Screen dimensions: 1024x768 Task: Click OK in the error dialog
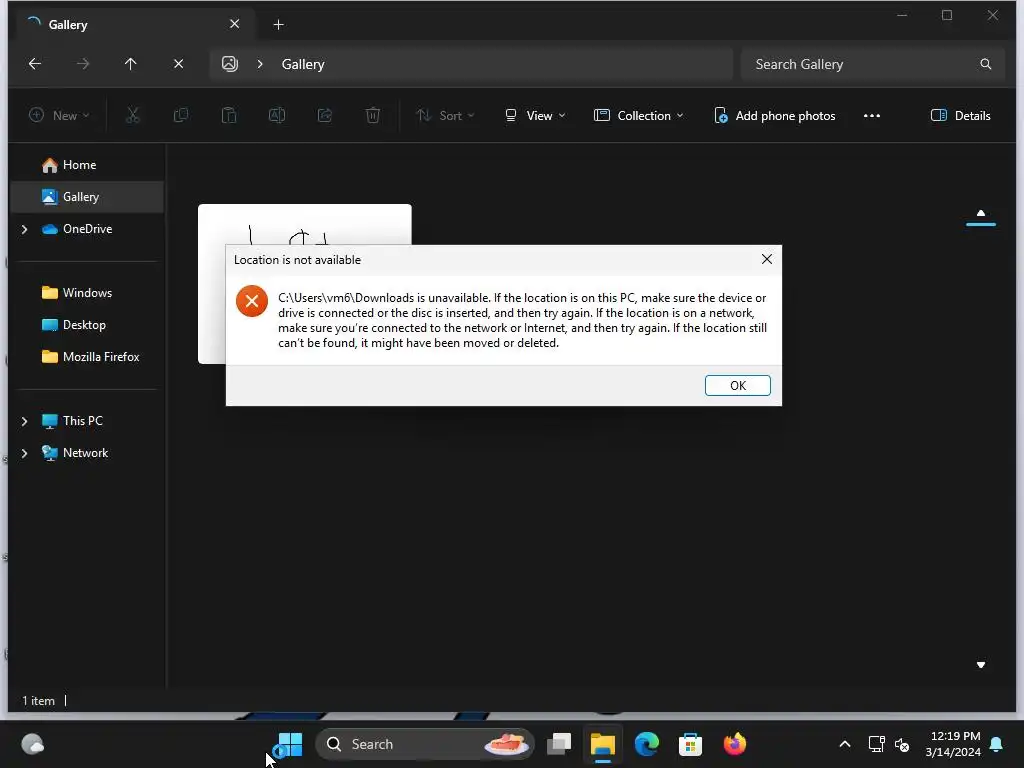coord(737,385)
